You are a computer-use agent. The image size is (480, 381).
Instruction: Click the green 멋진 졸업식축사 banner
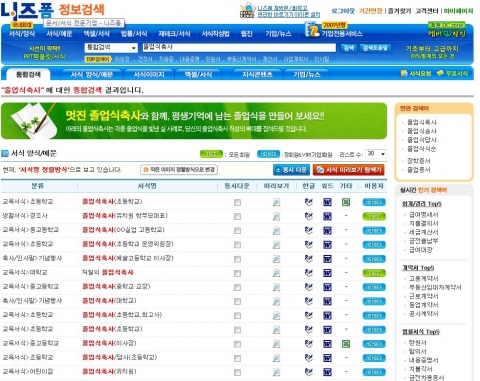click(194, 121)
